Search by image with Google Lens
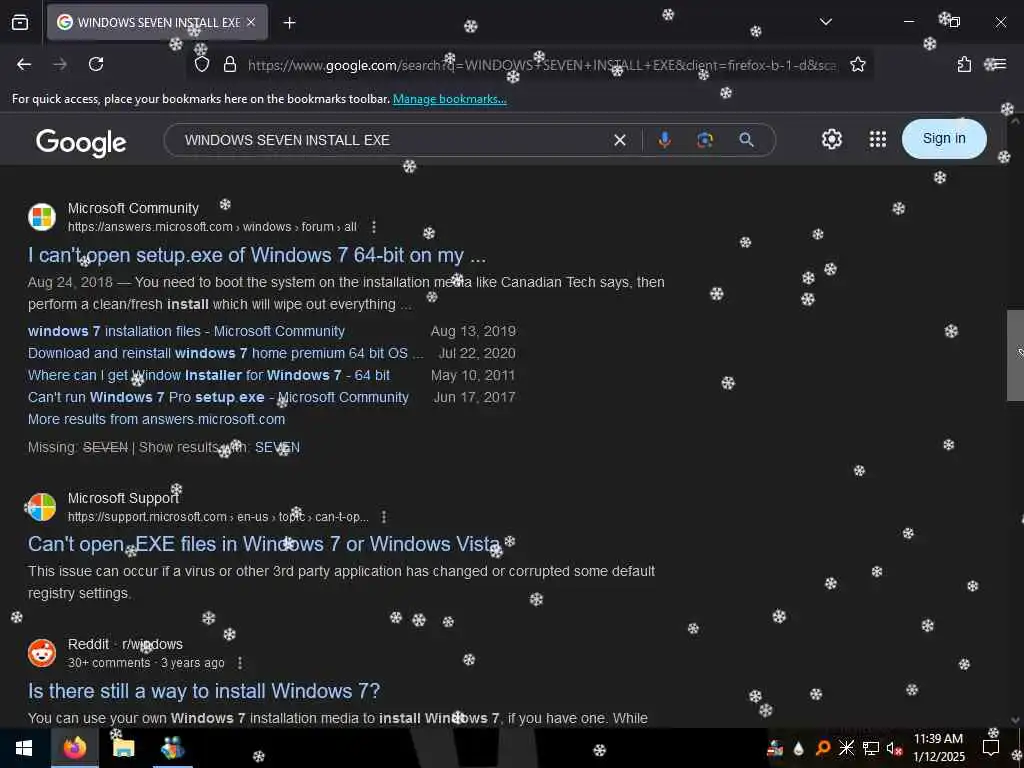 coord(705,140)
